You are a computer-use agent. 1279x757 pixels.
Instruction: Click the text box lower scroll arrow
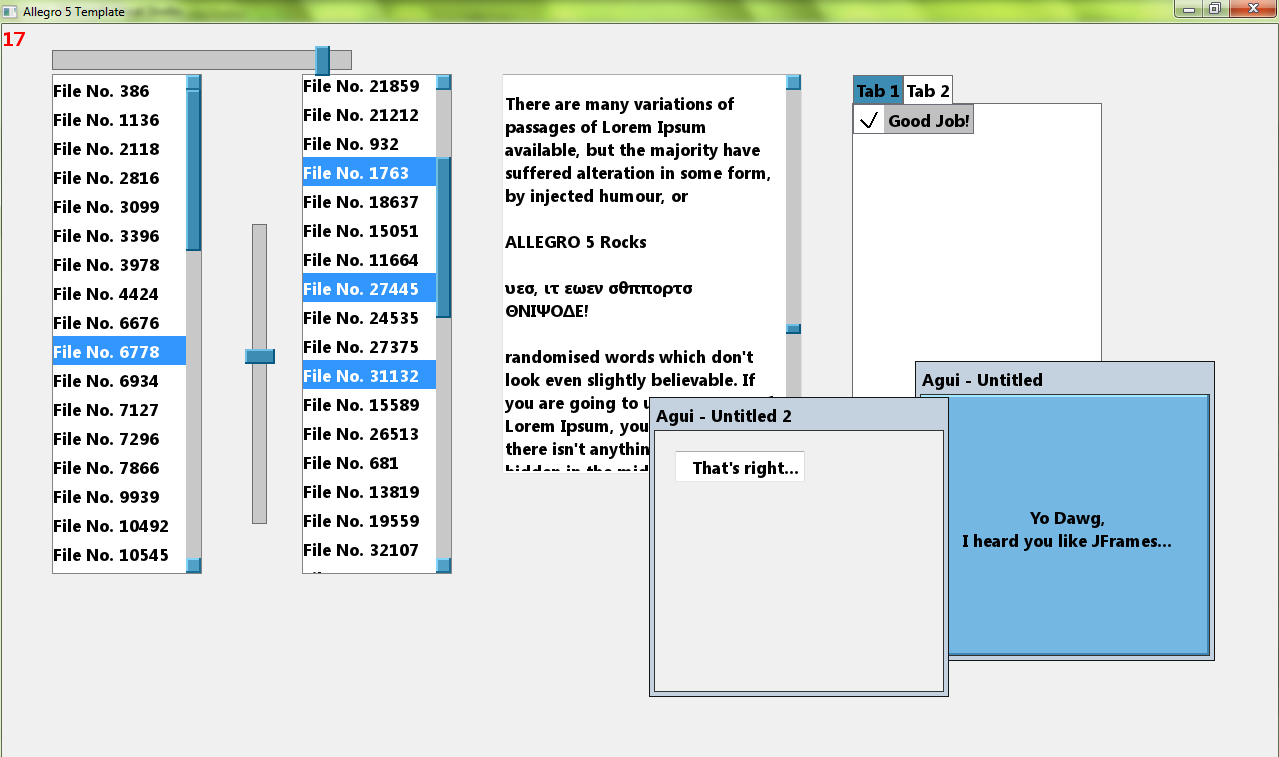point(794,328)
